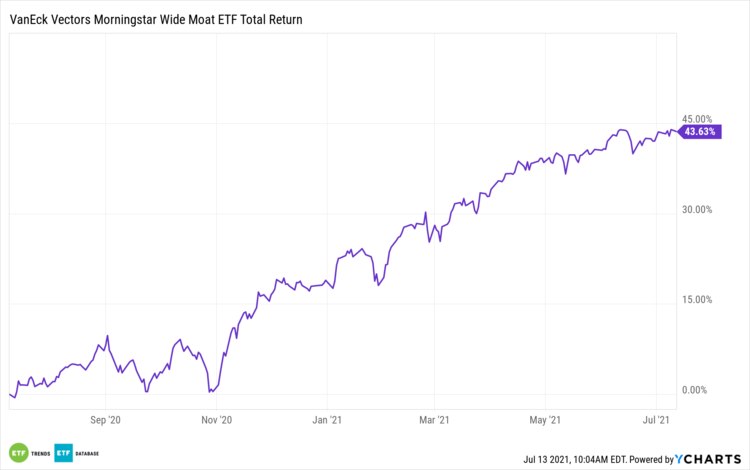Click the ETF Database blue logo
This screenshot has height=470, width=750.
click(x=63, y=452)
